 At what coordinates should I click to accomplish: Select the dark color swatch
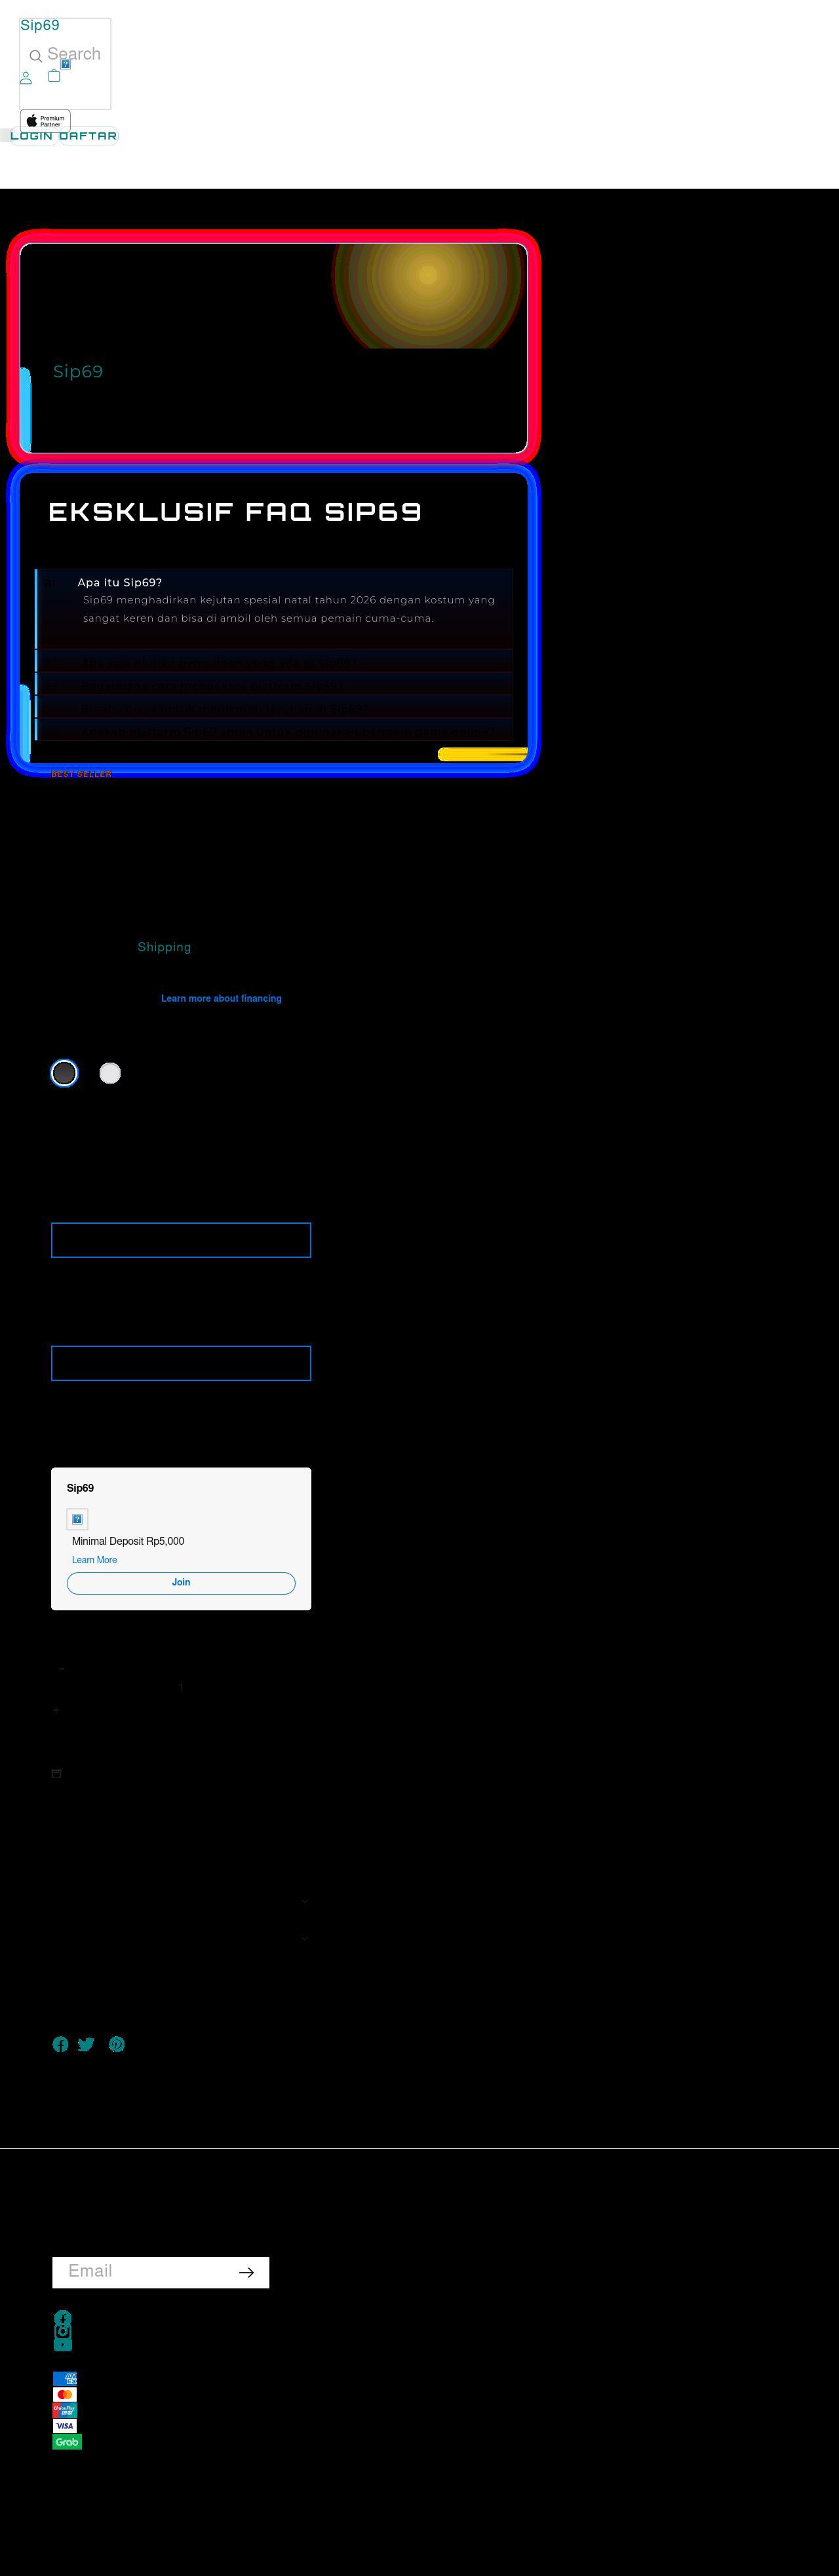(x=64, y=1073)
